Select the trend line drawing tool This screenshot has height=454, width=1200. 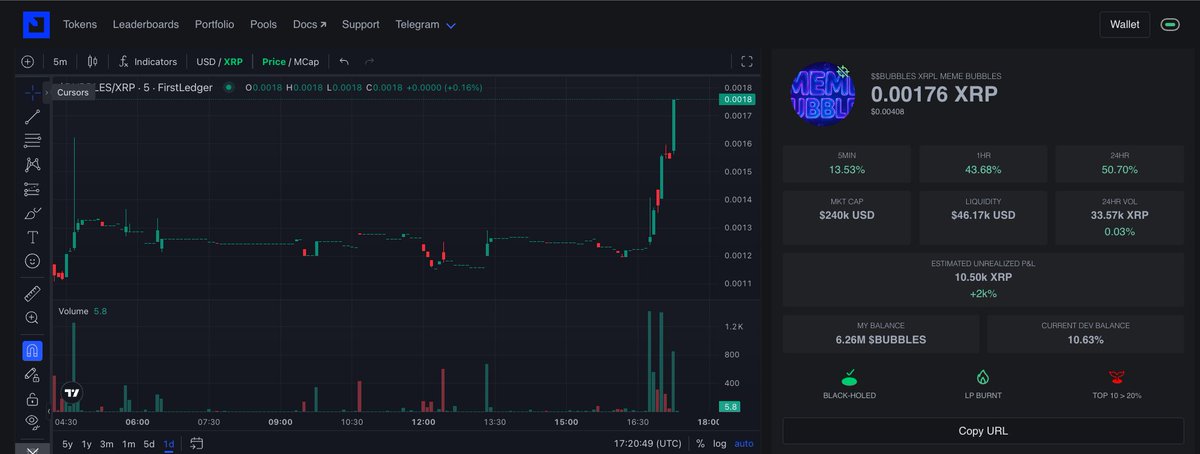coord(32,117)
